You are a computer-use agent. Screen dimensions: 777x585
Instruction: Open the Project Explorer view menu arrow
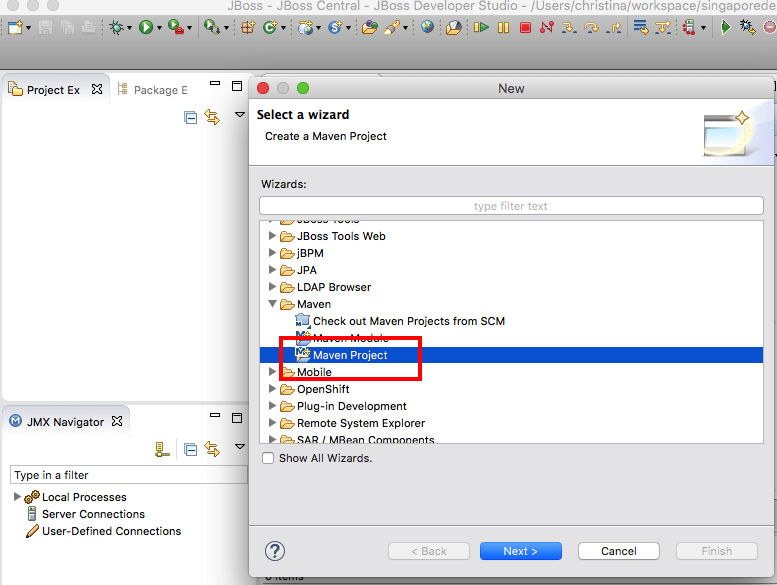click(240, 115)
